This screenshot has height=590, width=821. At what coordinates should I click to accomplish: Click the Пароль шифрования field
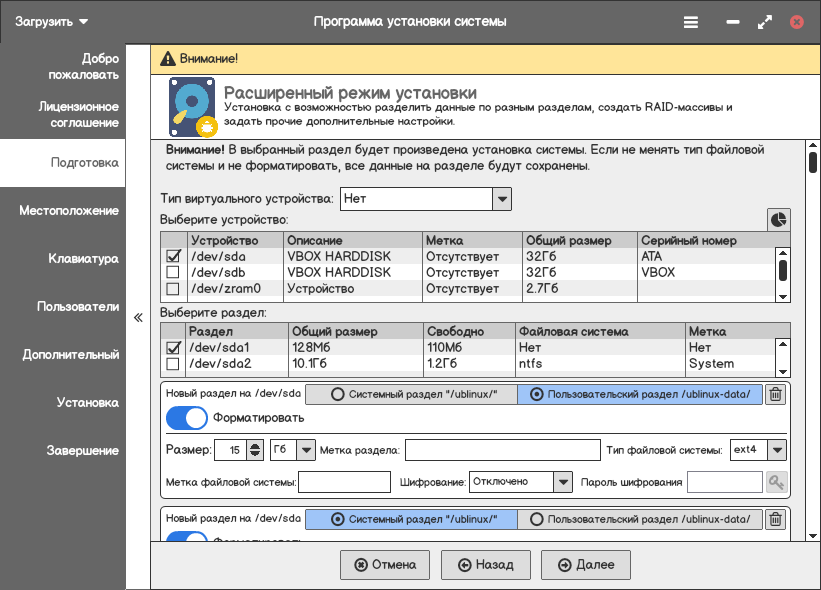click(725, 482)
